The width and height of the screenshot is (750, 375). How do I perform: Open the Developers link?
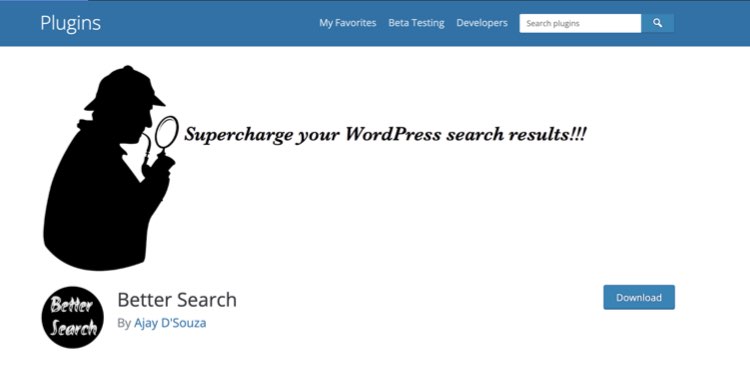coord(482,23)
